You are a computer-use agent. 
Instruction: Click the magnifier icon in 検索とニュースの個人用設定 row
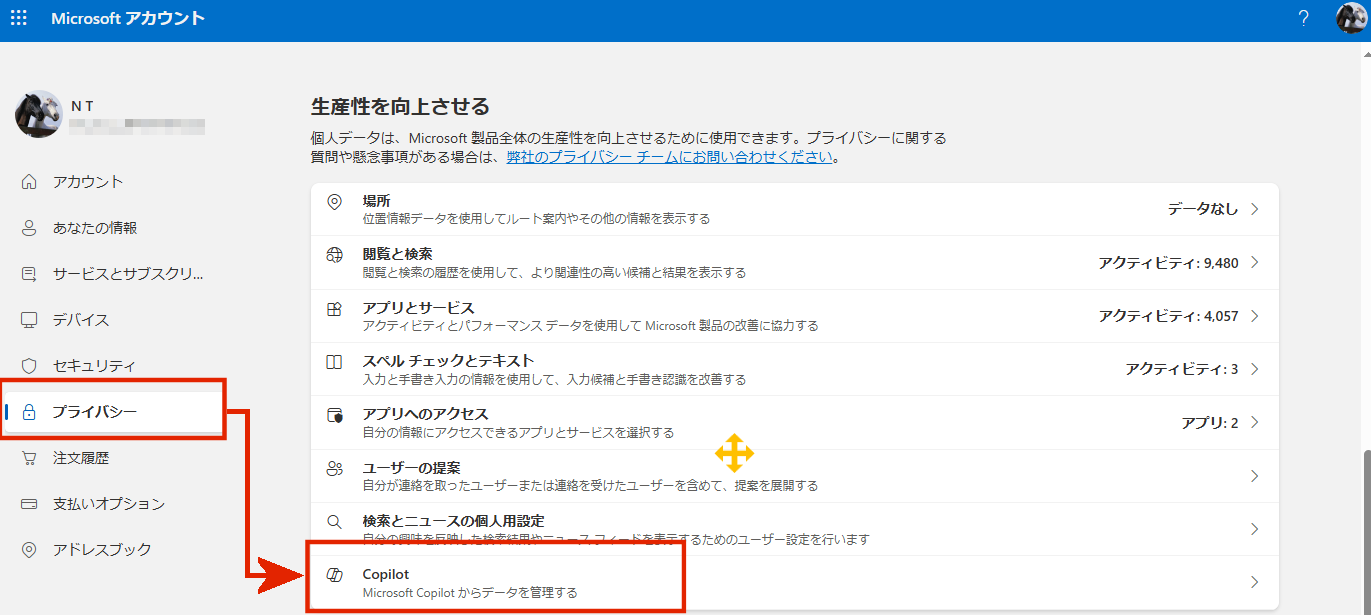tap(335, 521)
